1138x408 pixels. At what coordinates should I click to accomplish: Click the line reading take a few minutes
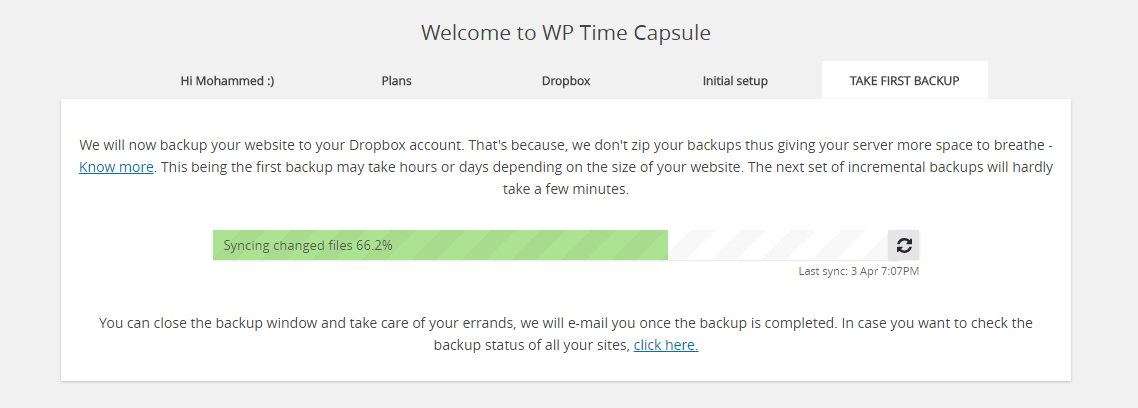566,189
